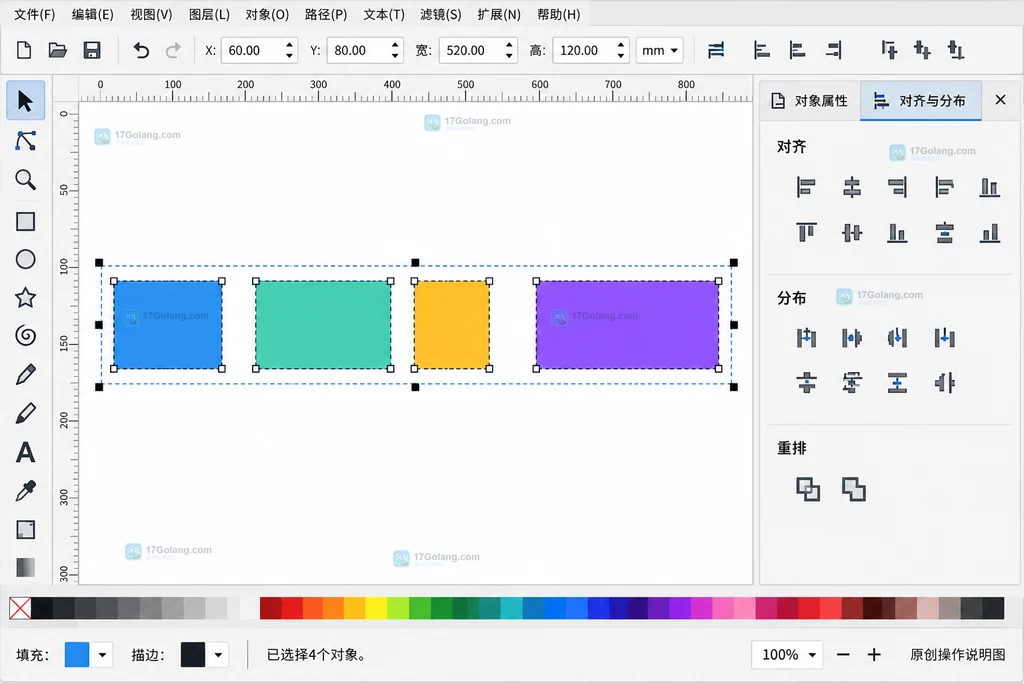Click the no-color X swatch in palette
Image resolution: width=1024 pixels, height=683 pixels.
tap(20, 608)
